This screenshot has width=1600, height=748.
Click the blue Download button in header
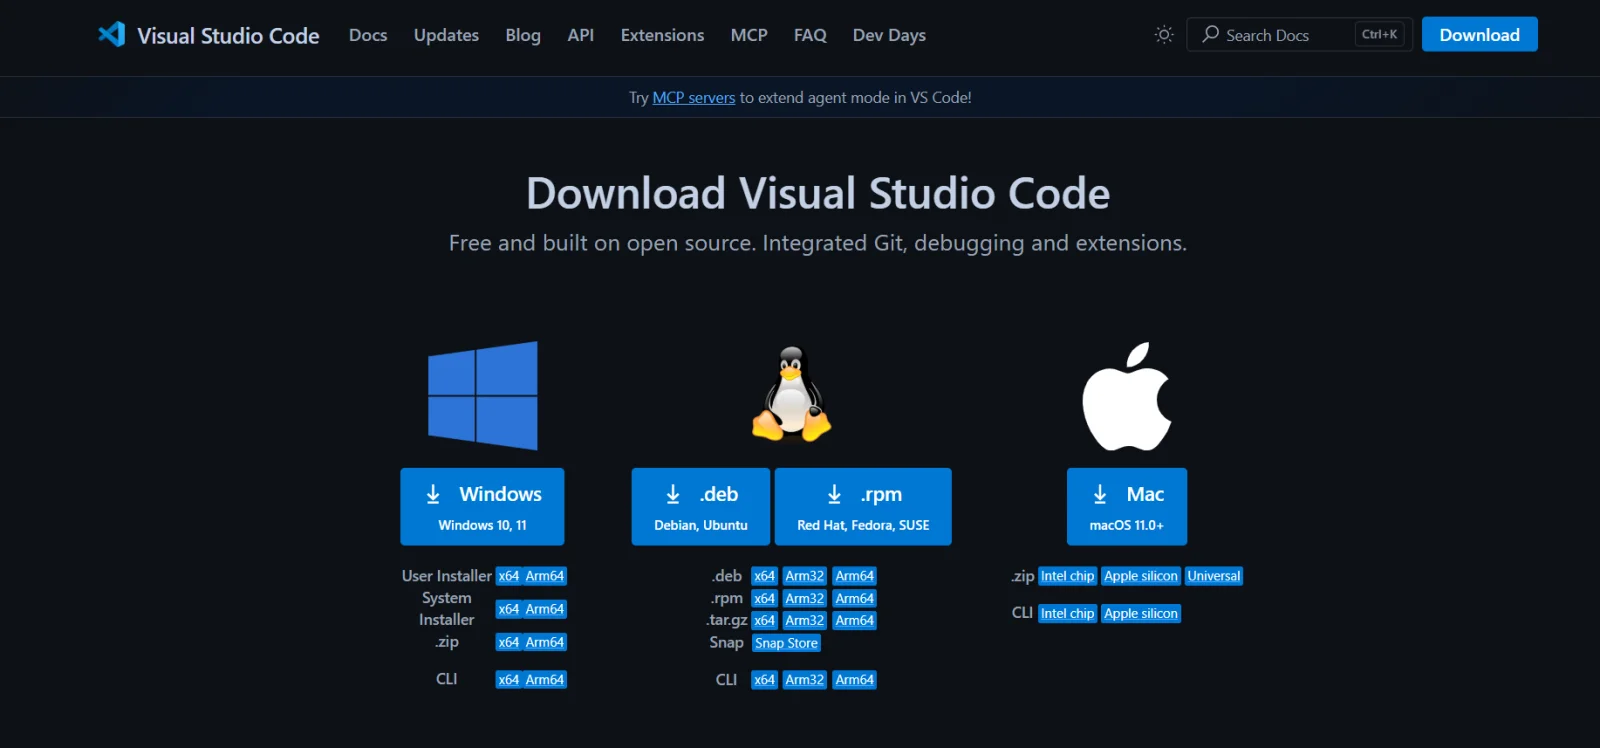[x=1480, y=34]
